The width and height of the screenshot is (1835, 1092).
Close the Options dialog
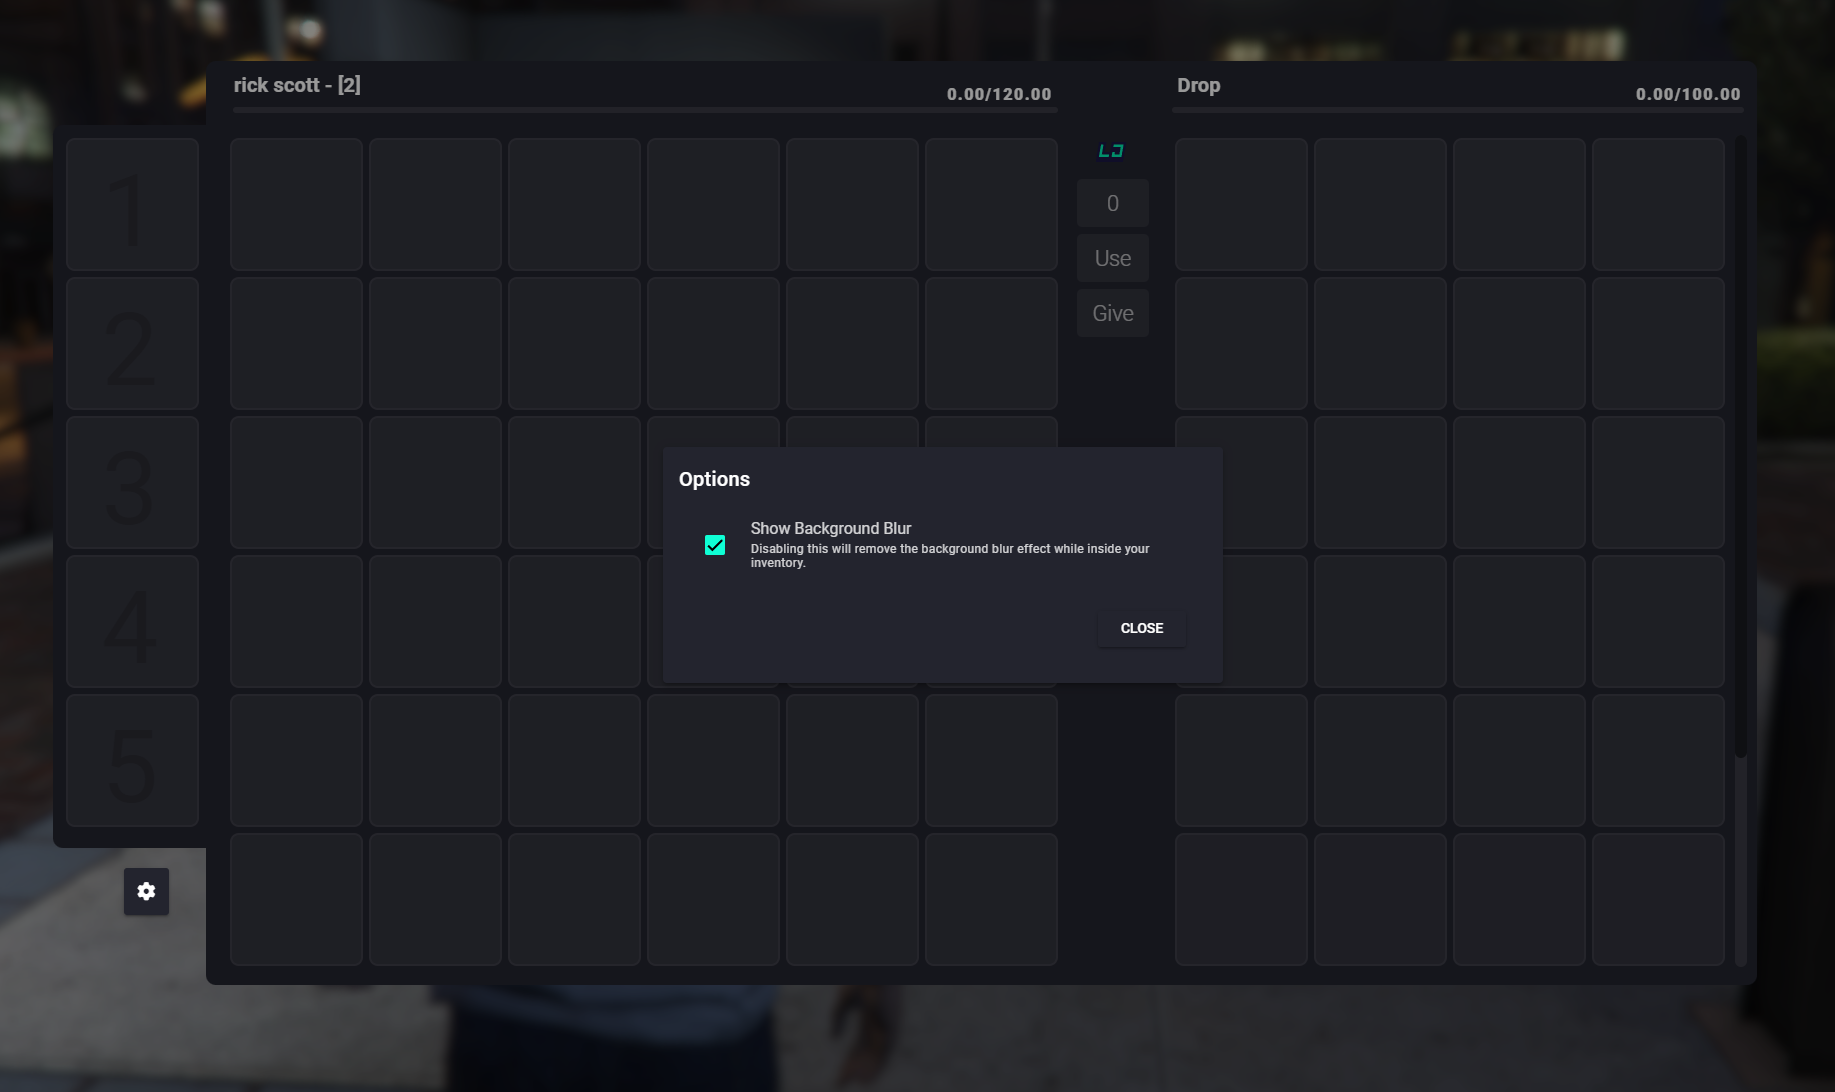(x=1142, y=628)
